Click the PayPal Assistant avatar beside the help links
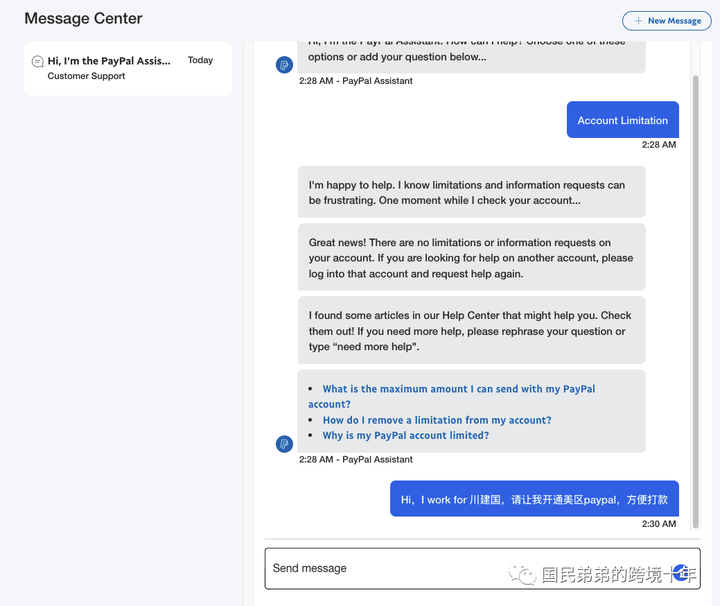Image resolution: width=720 pixels, height=606 pixels. 284,444
